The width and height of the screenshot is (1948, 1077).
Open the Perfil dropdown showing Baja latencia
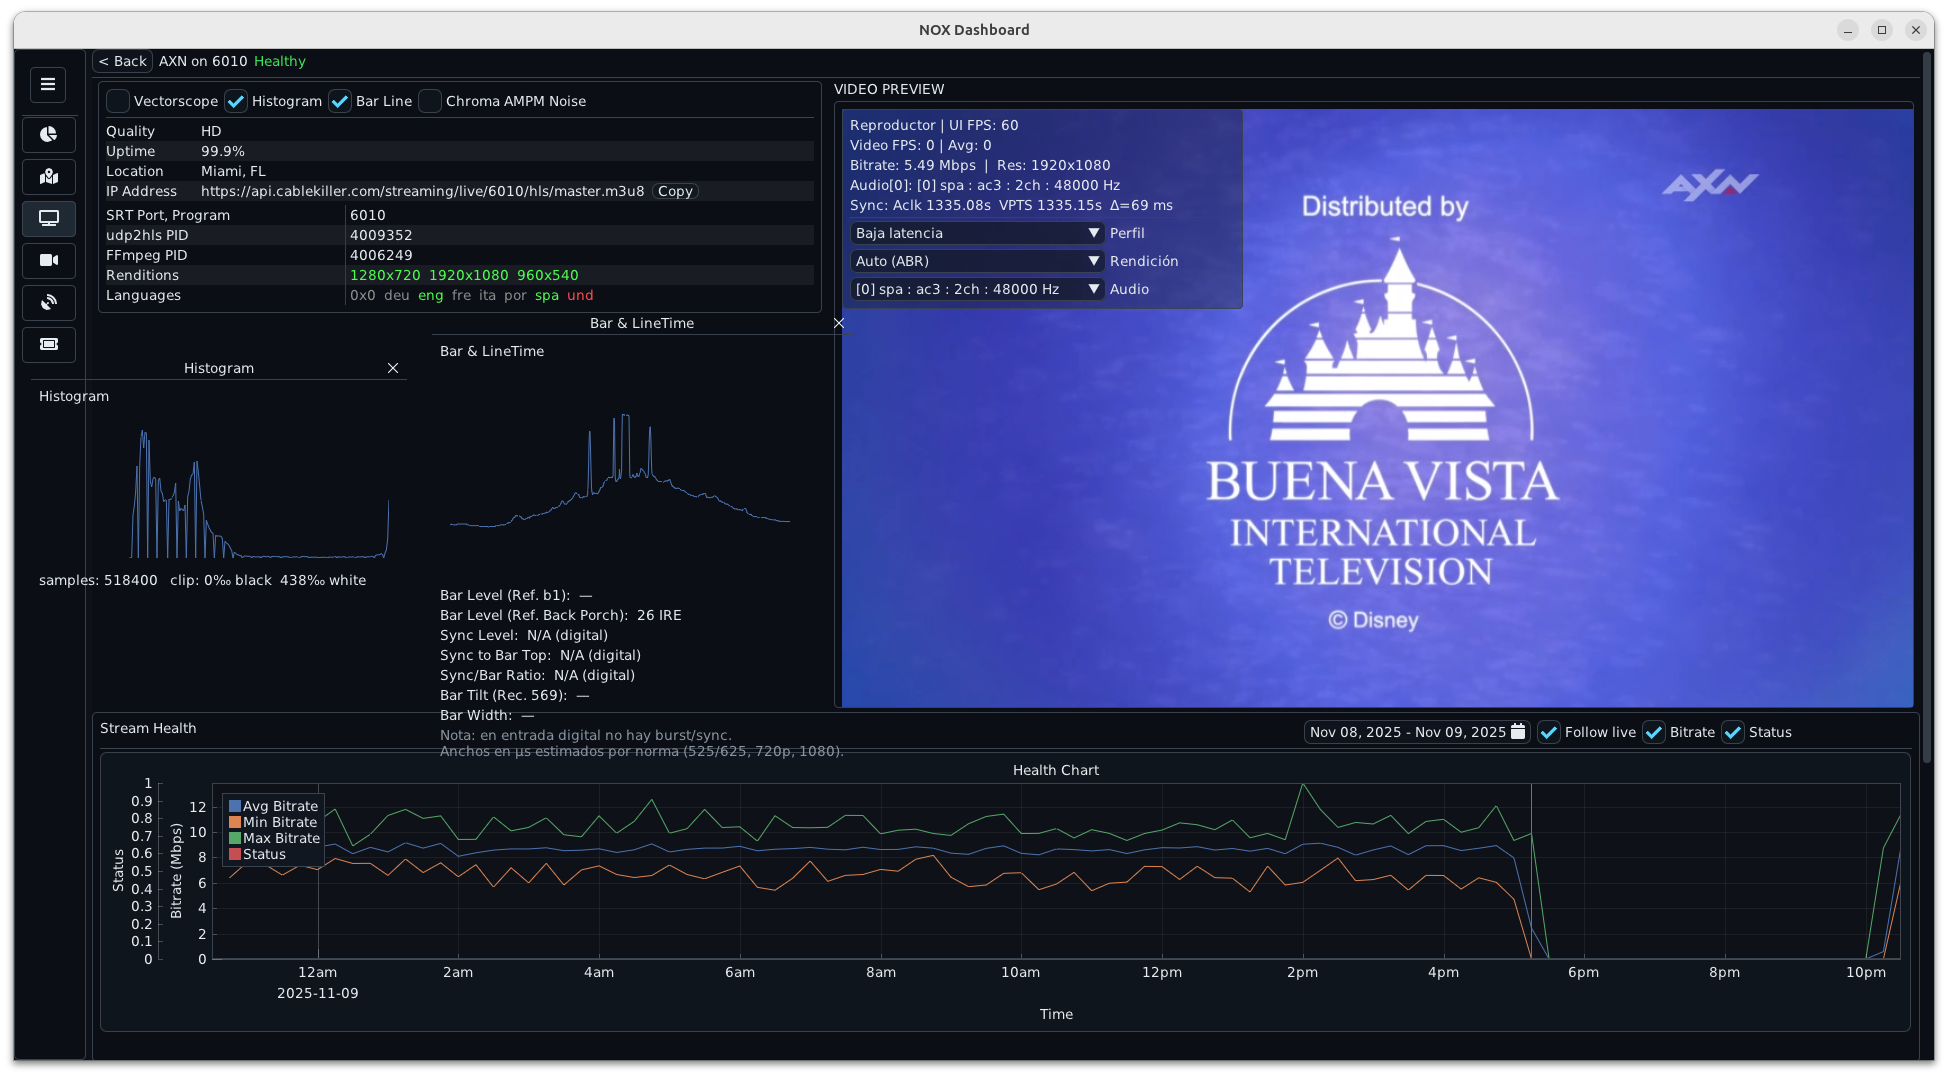[977, 233]
